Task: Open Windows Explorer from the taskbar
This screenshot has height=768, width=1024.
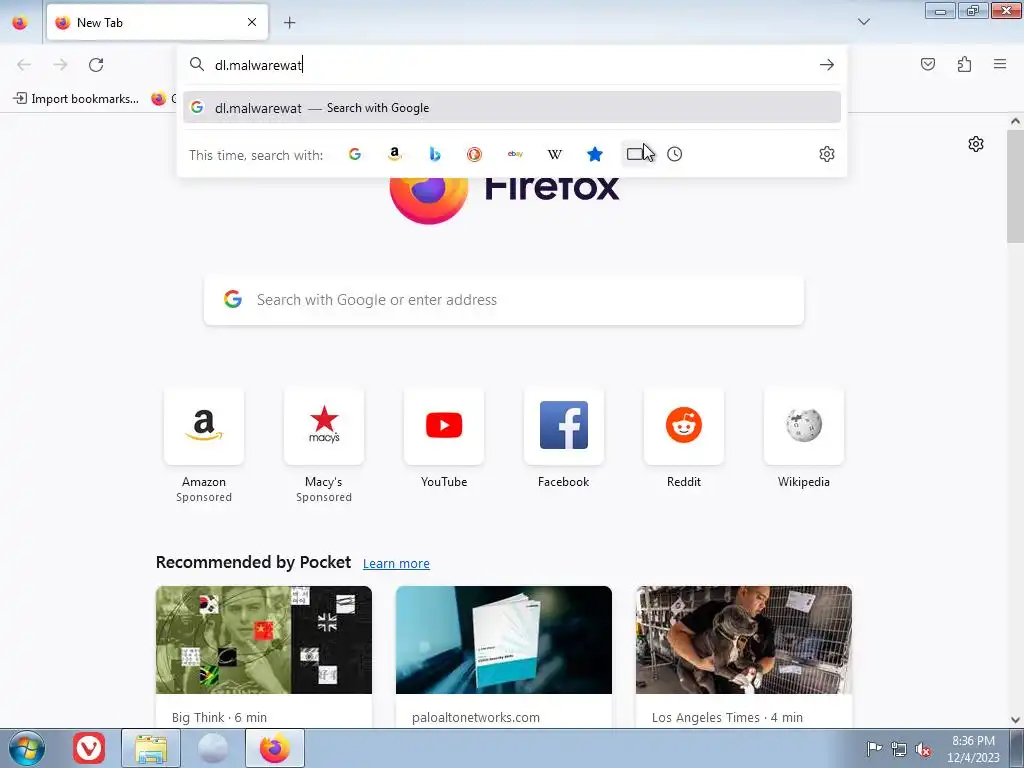Action: pyautogui.click(x=151, y=748)
